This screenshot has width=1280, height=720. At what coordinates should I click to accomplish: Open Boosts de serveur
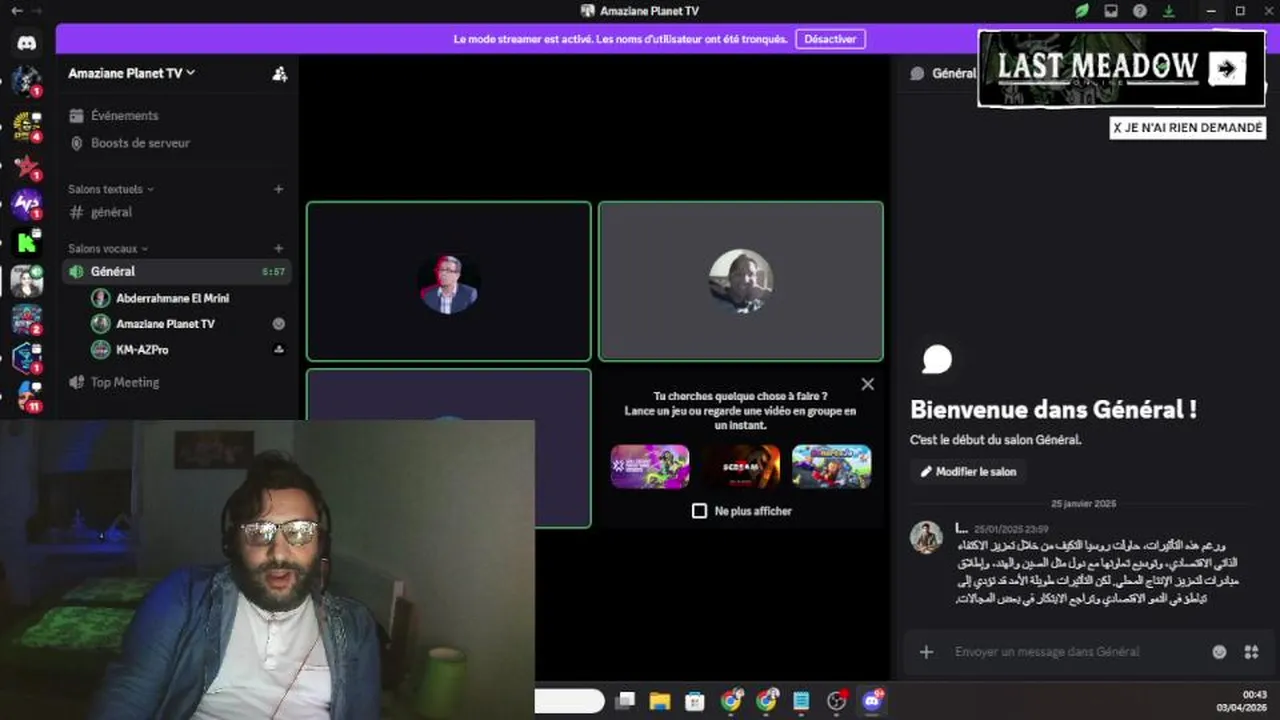(129, 143)
